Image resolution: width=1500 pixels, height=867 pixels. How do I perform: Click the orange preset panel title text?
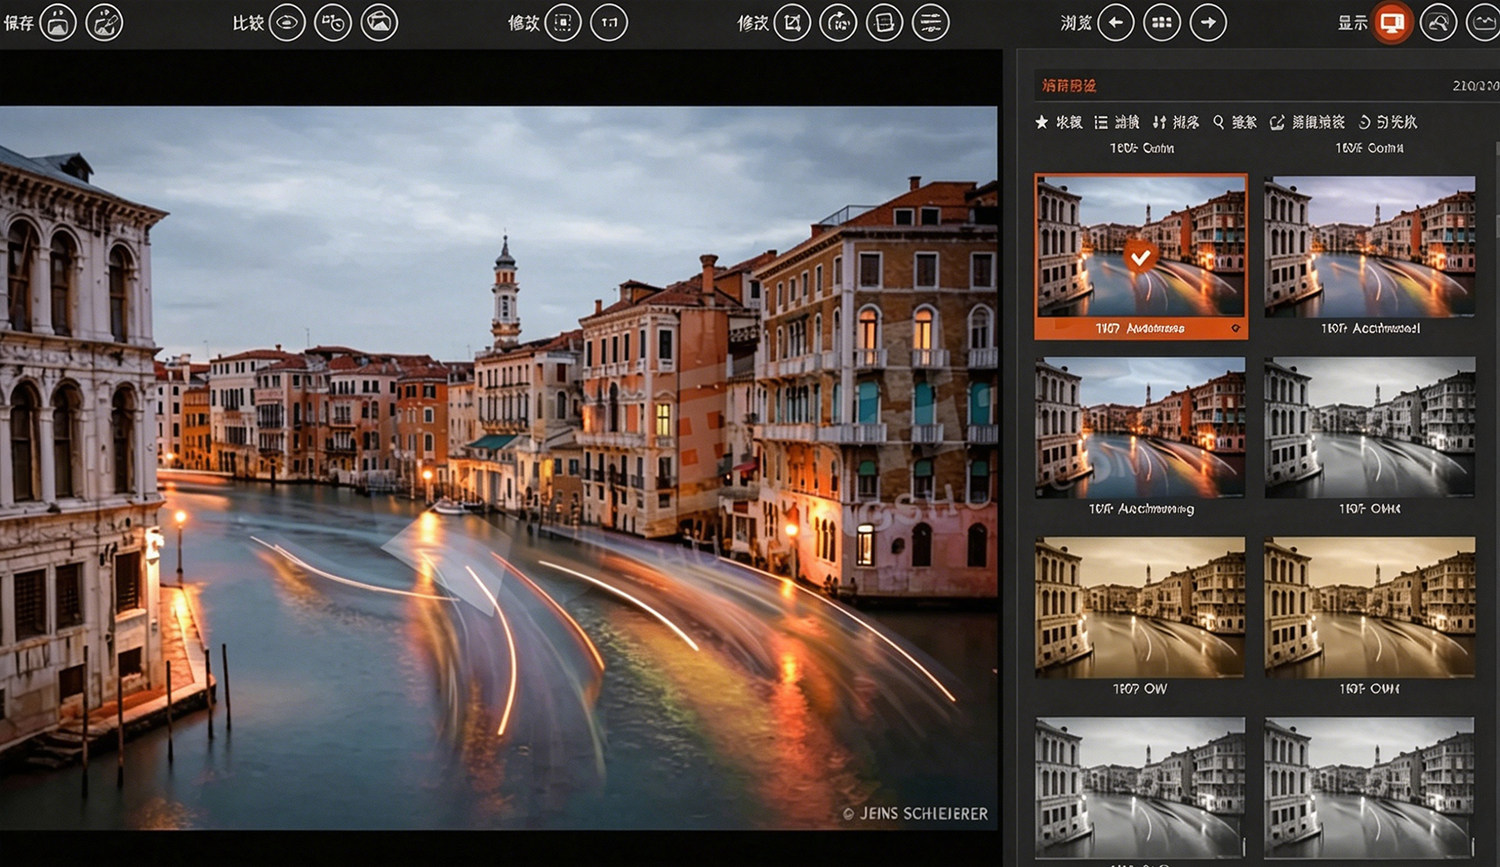click(1069, 86)
